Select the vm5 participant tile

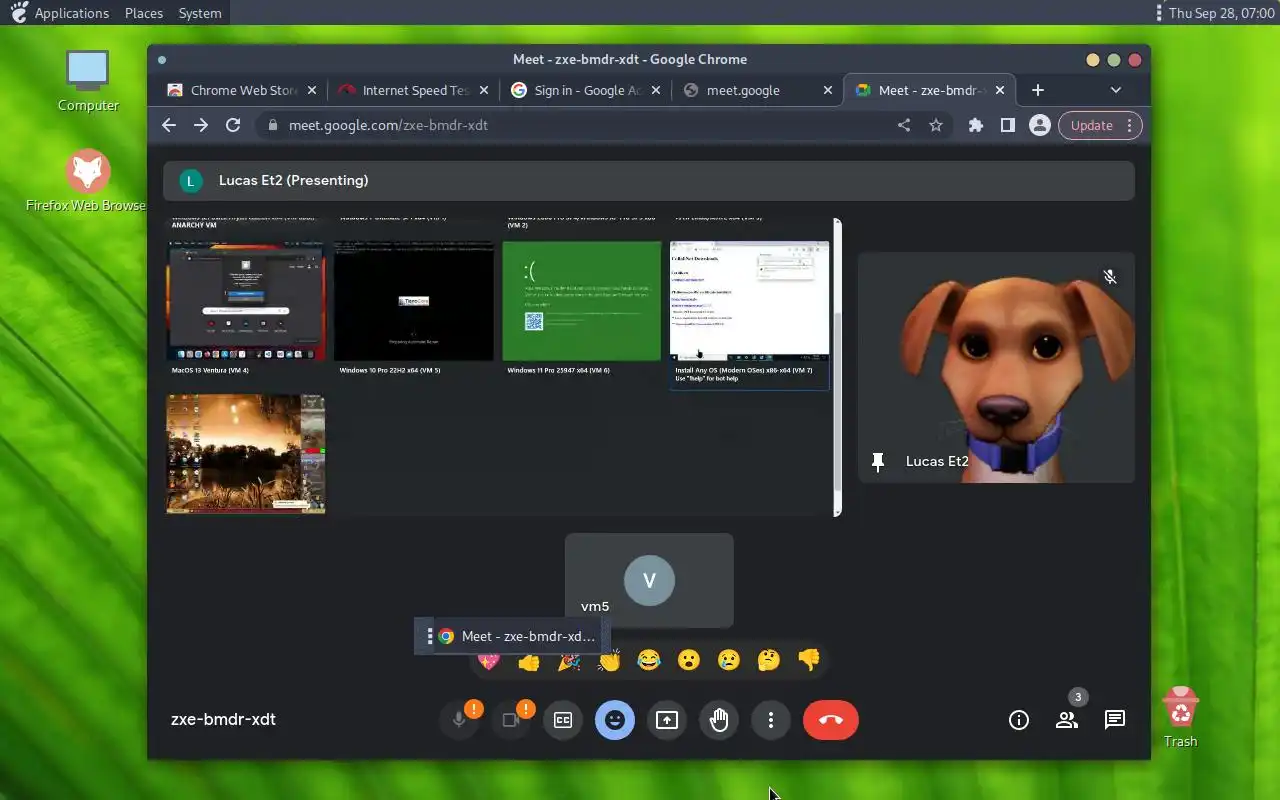(649, 580)
